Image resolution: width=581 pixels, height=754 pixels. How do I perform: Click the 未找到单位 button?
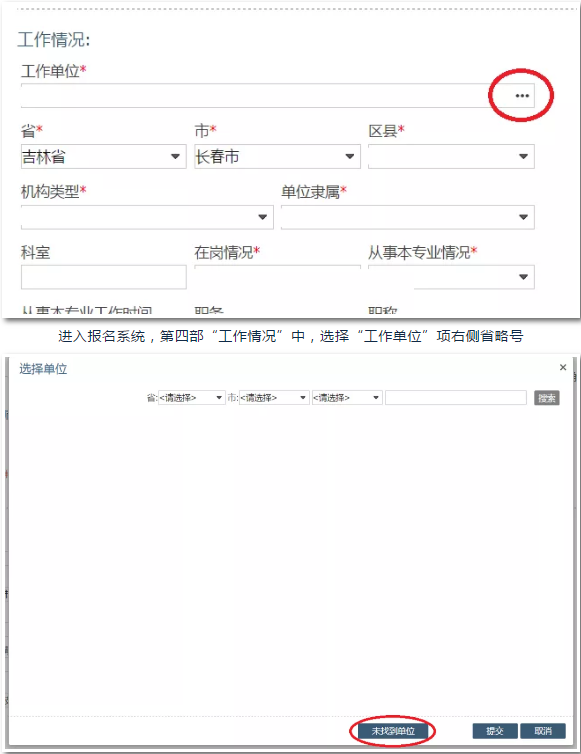tap(393, 731)
